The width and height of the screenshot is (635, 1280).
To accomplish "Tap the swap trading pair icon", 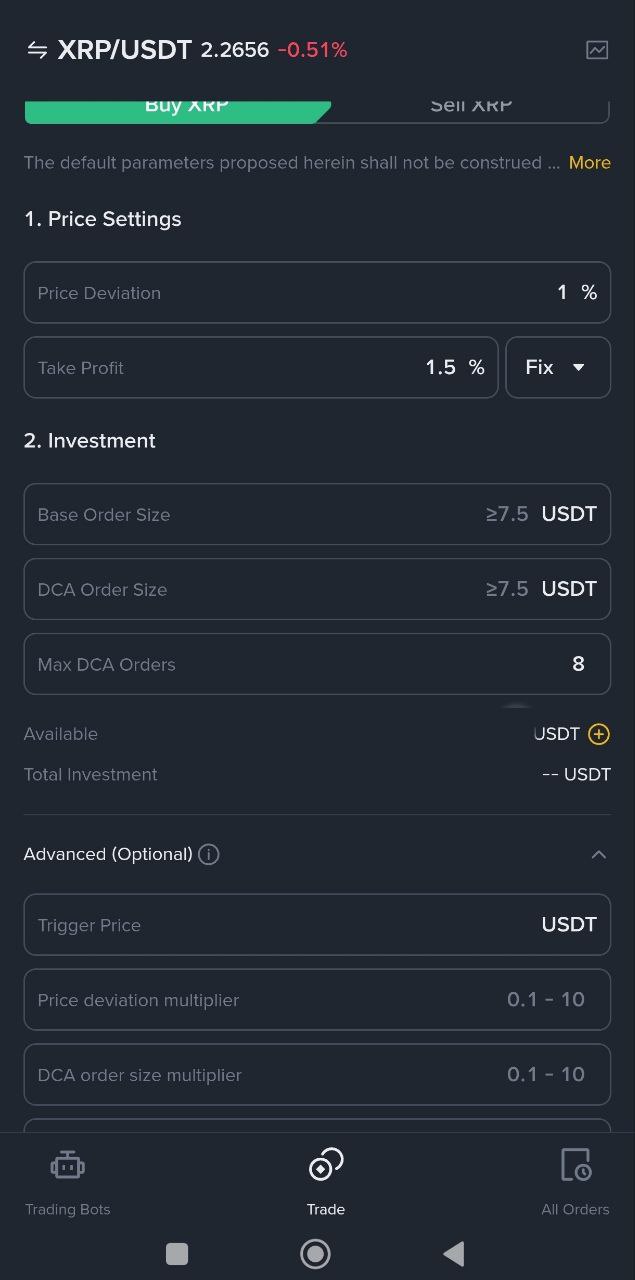I will [x=37, y=50].
